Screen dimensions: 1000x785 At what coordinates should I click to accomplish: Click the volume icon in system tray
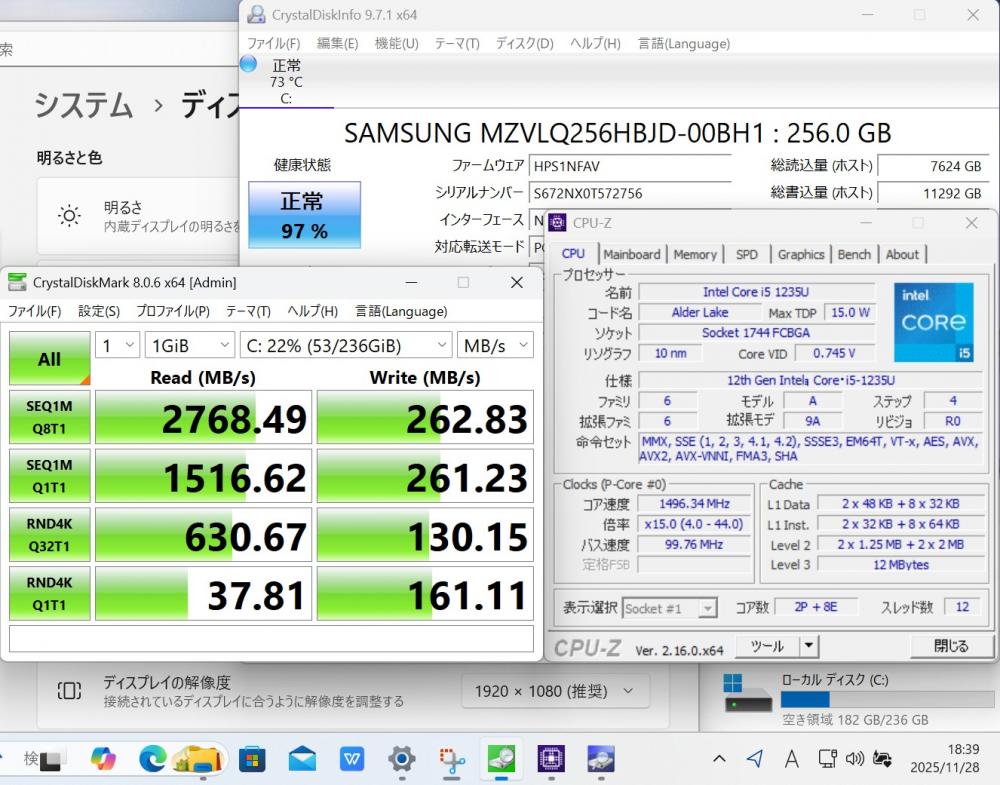click(x=854, y=759)
